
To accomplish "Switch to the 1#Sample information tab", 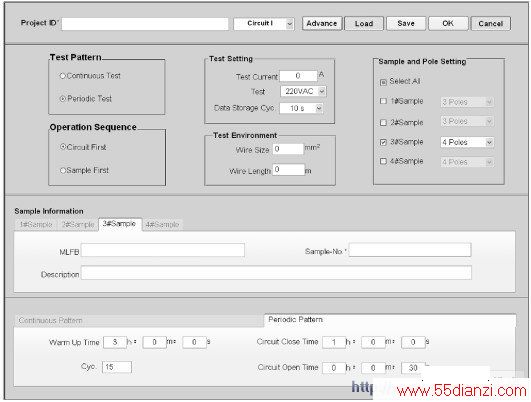I will (36, 225).
